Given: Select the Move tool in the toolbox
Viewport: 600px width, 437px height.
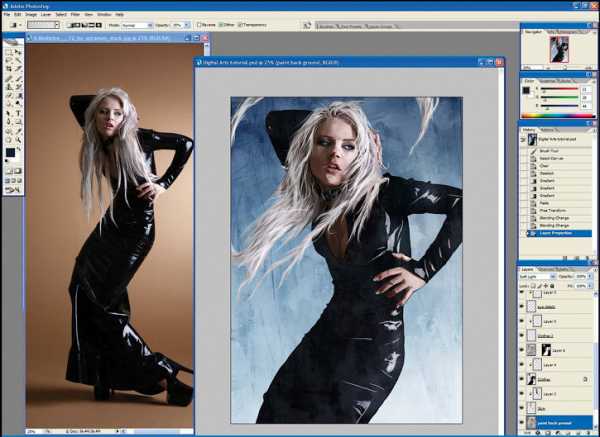Looking at the screenshot, I should 18,52.
